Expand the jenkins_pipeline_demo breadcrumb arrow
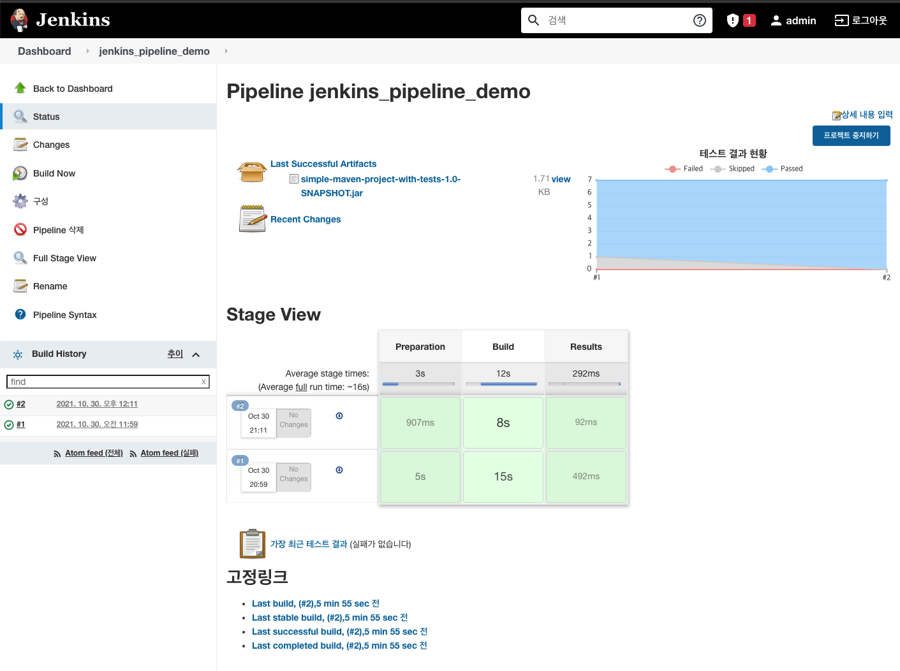This screenshot has width=900, height=671. (x=226, y=51)
